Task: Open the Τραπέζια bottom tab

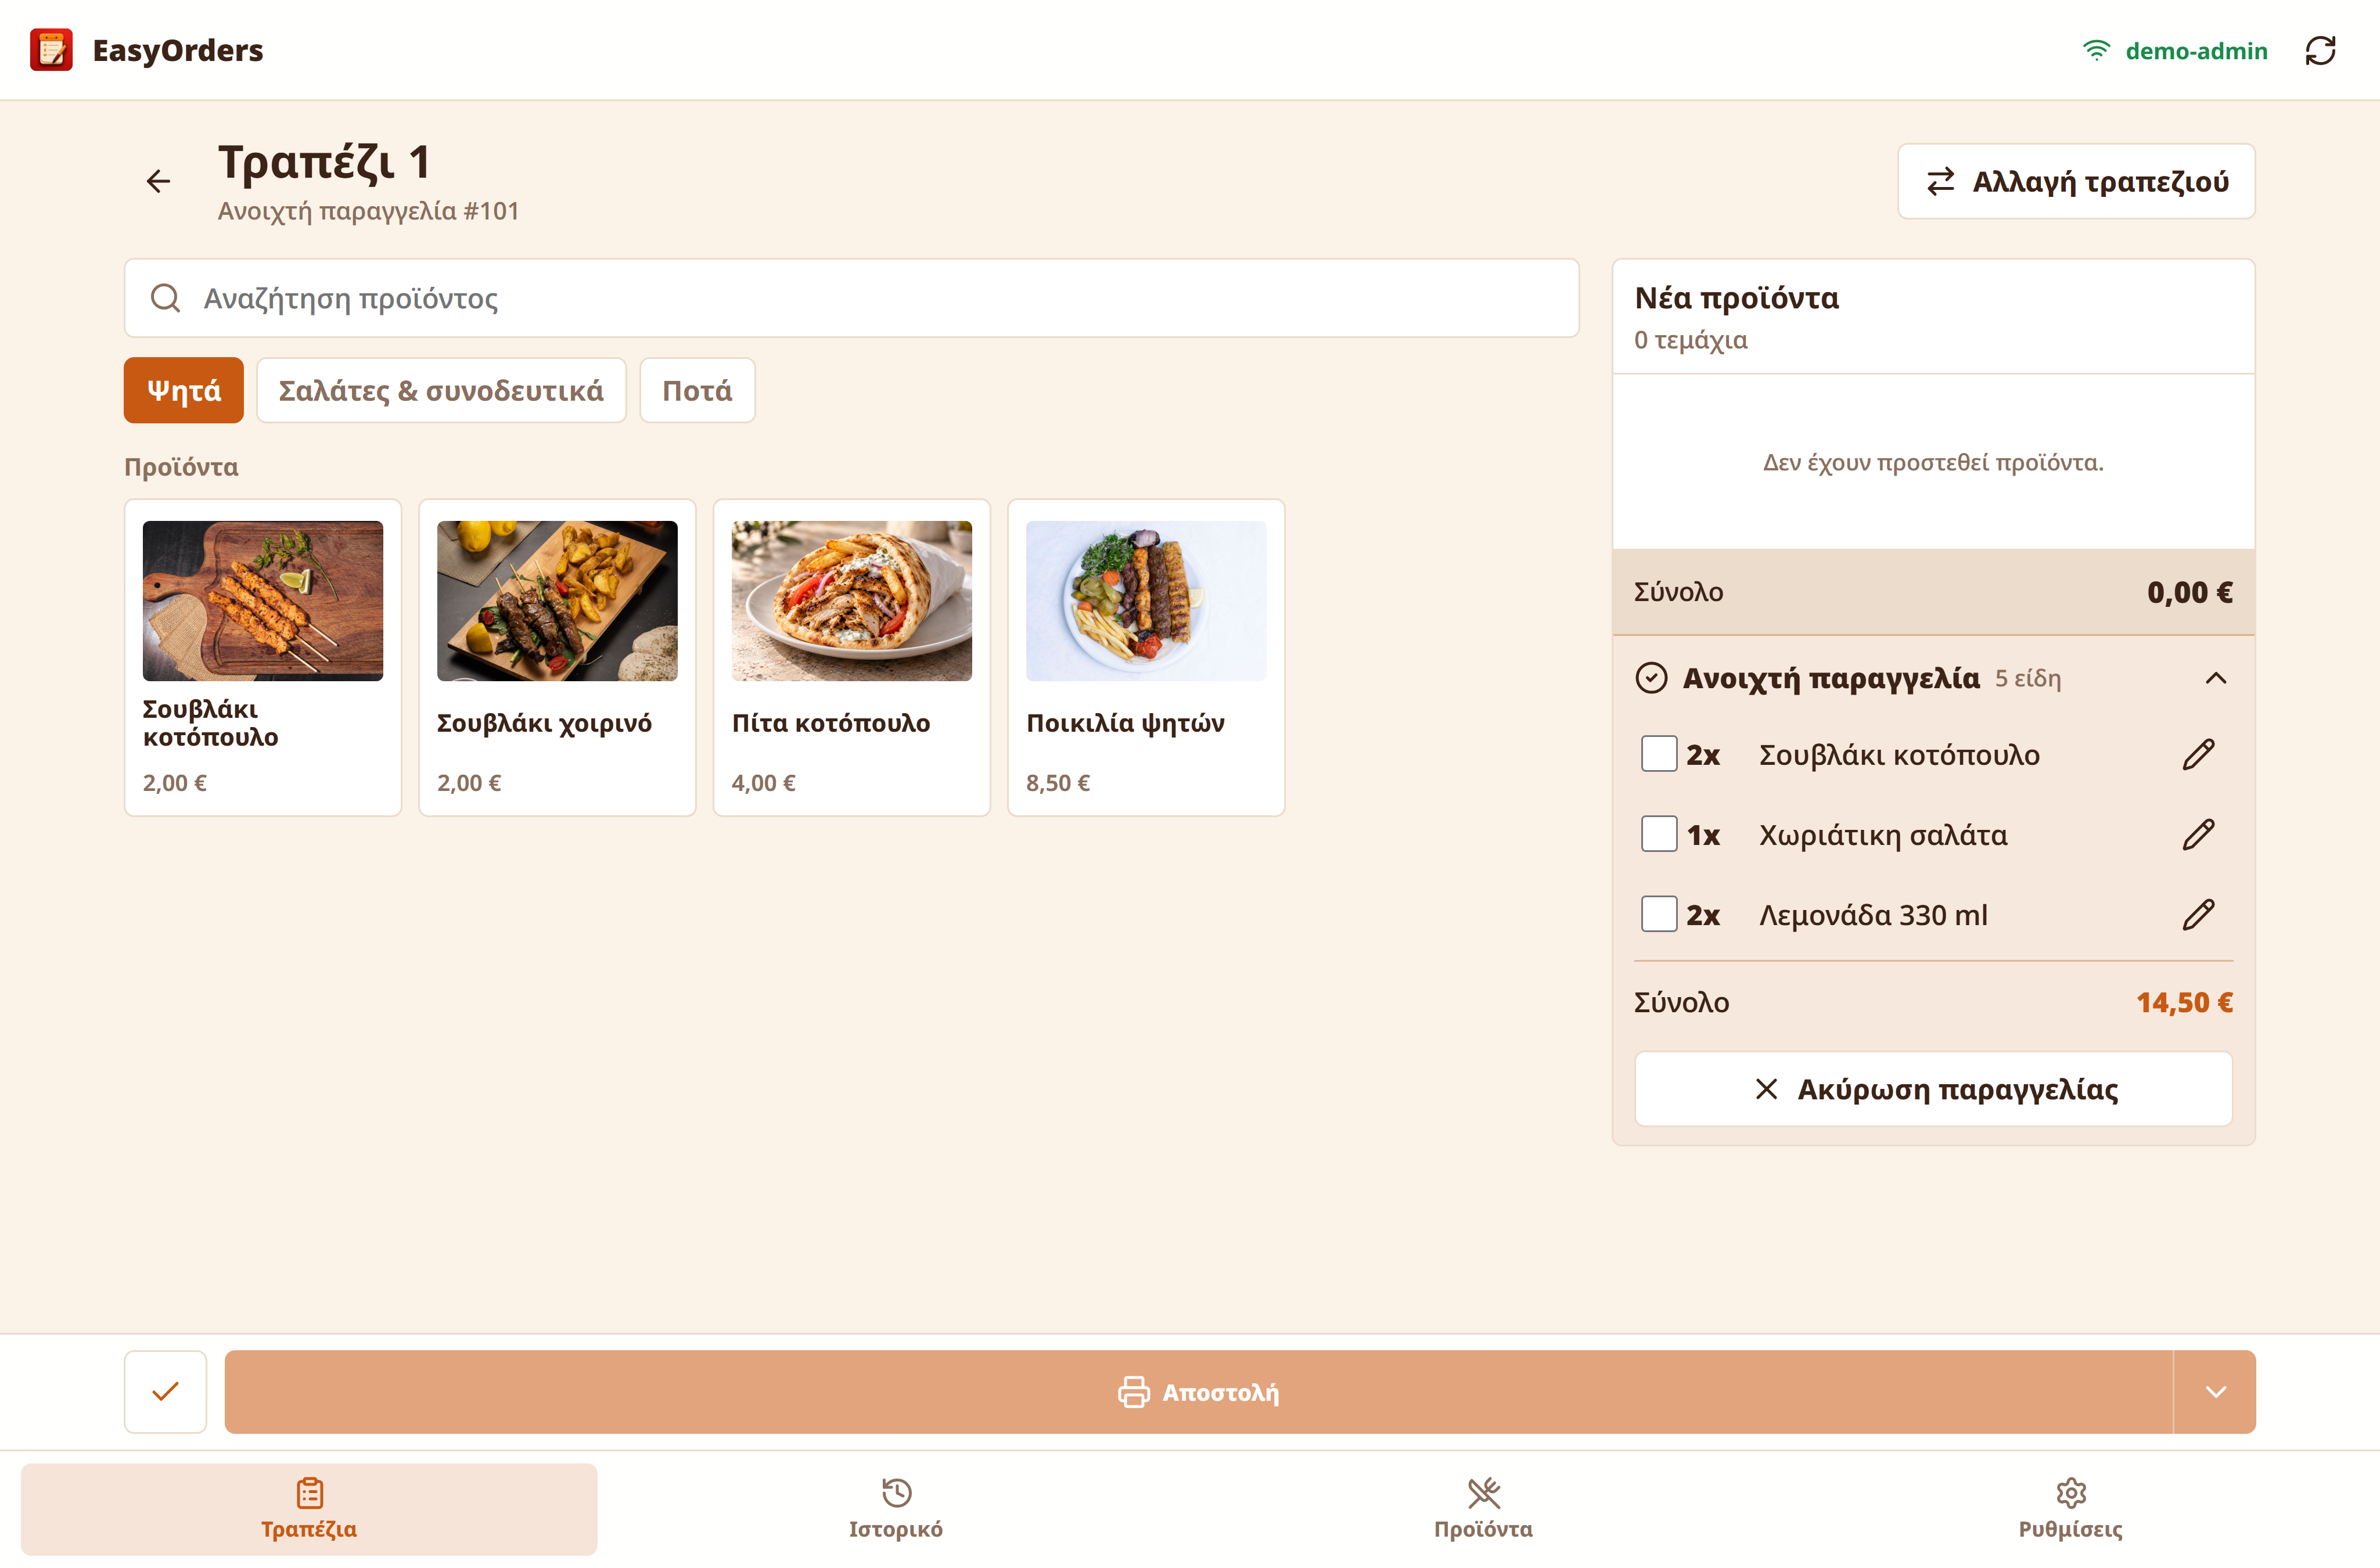Action: point(309,1509)
